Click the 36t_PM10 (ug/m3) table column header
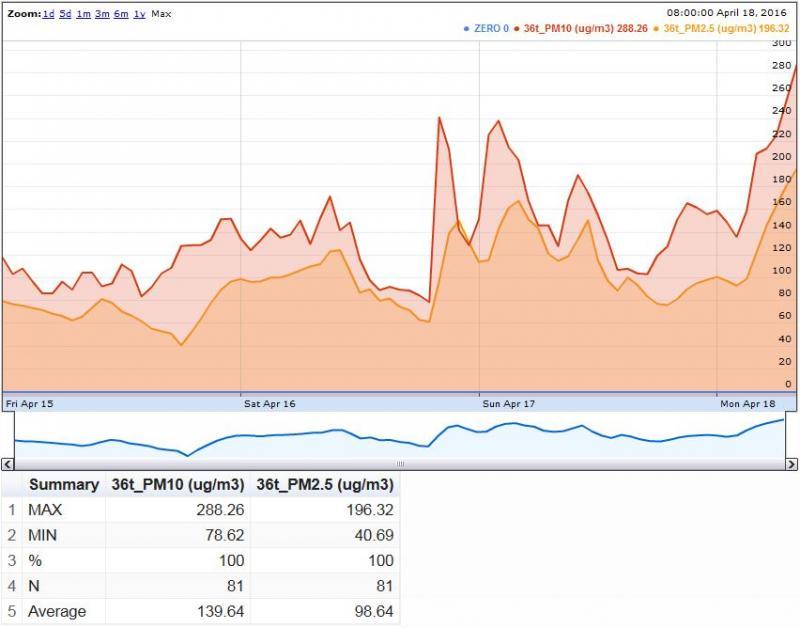This screenshot has height=628, width=800. coord(178,484)
